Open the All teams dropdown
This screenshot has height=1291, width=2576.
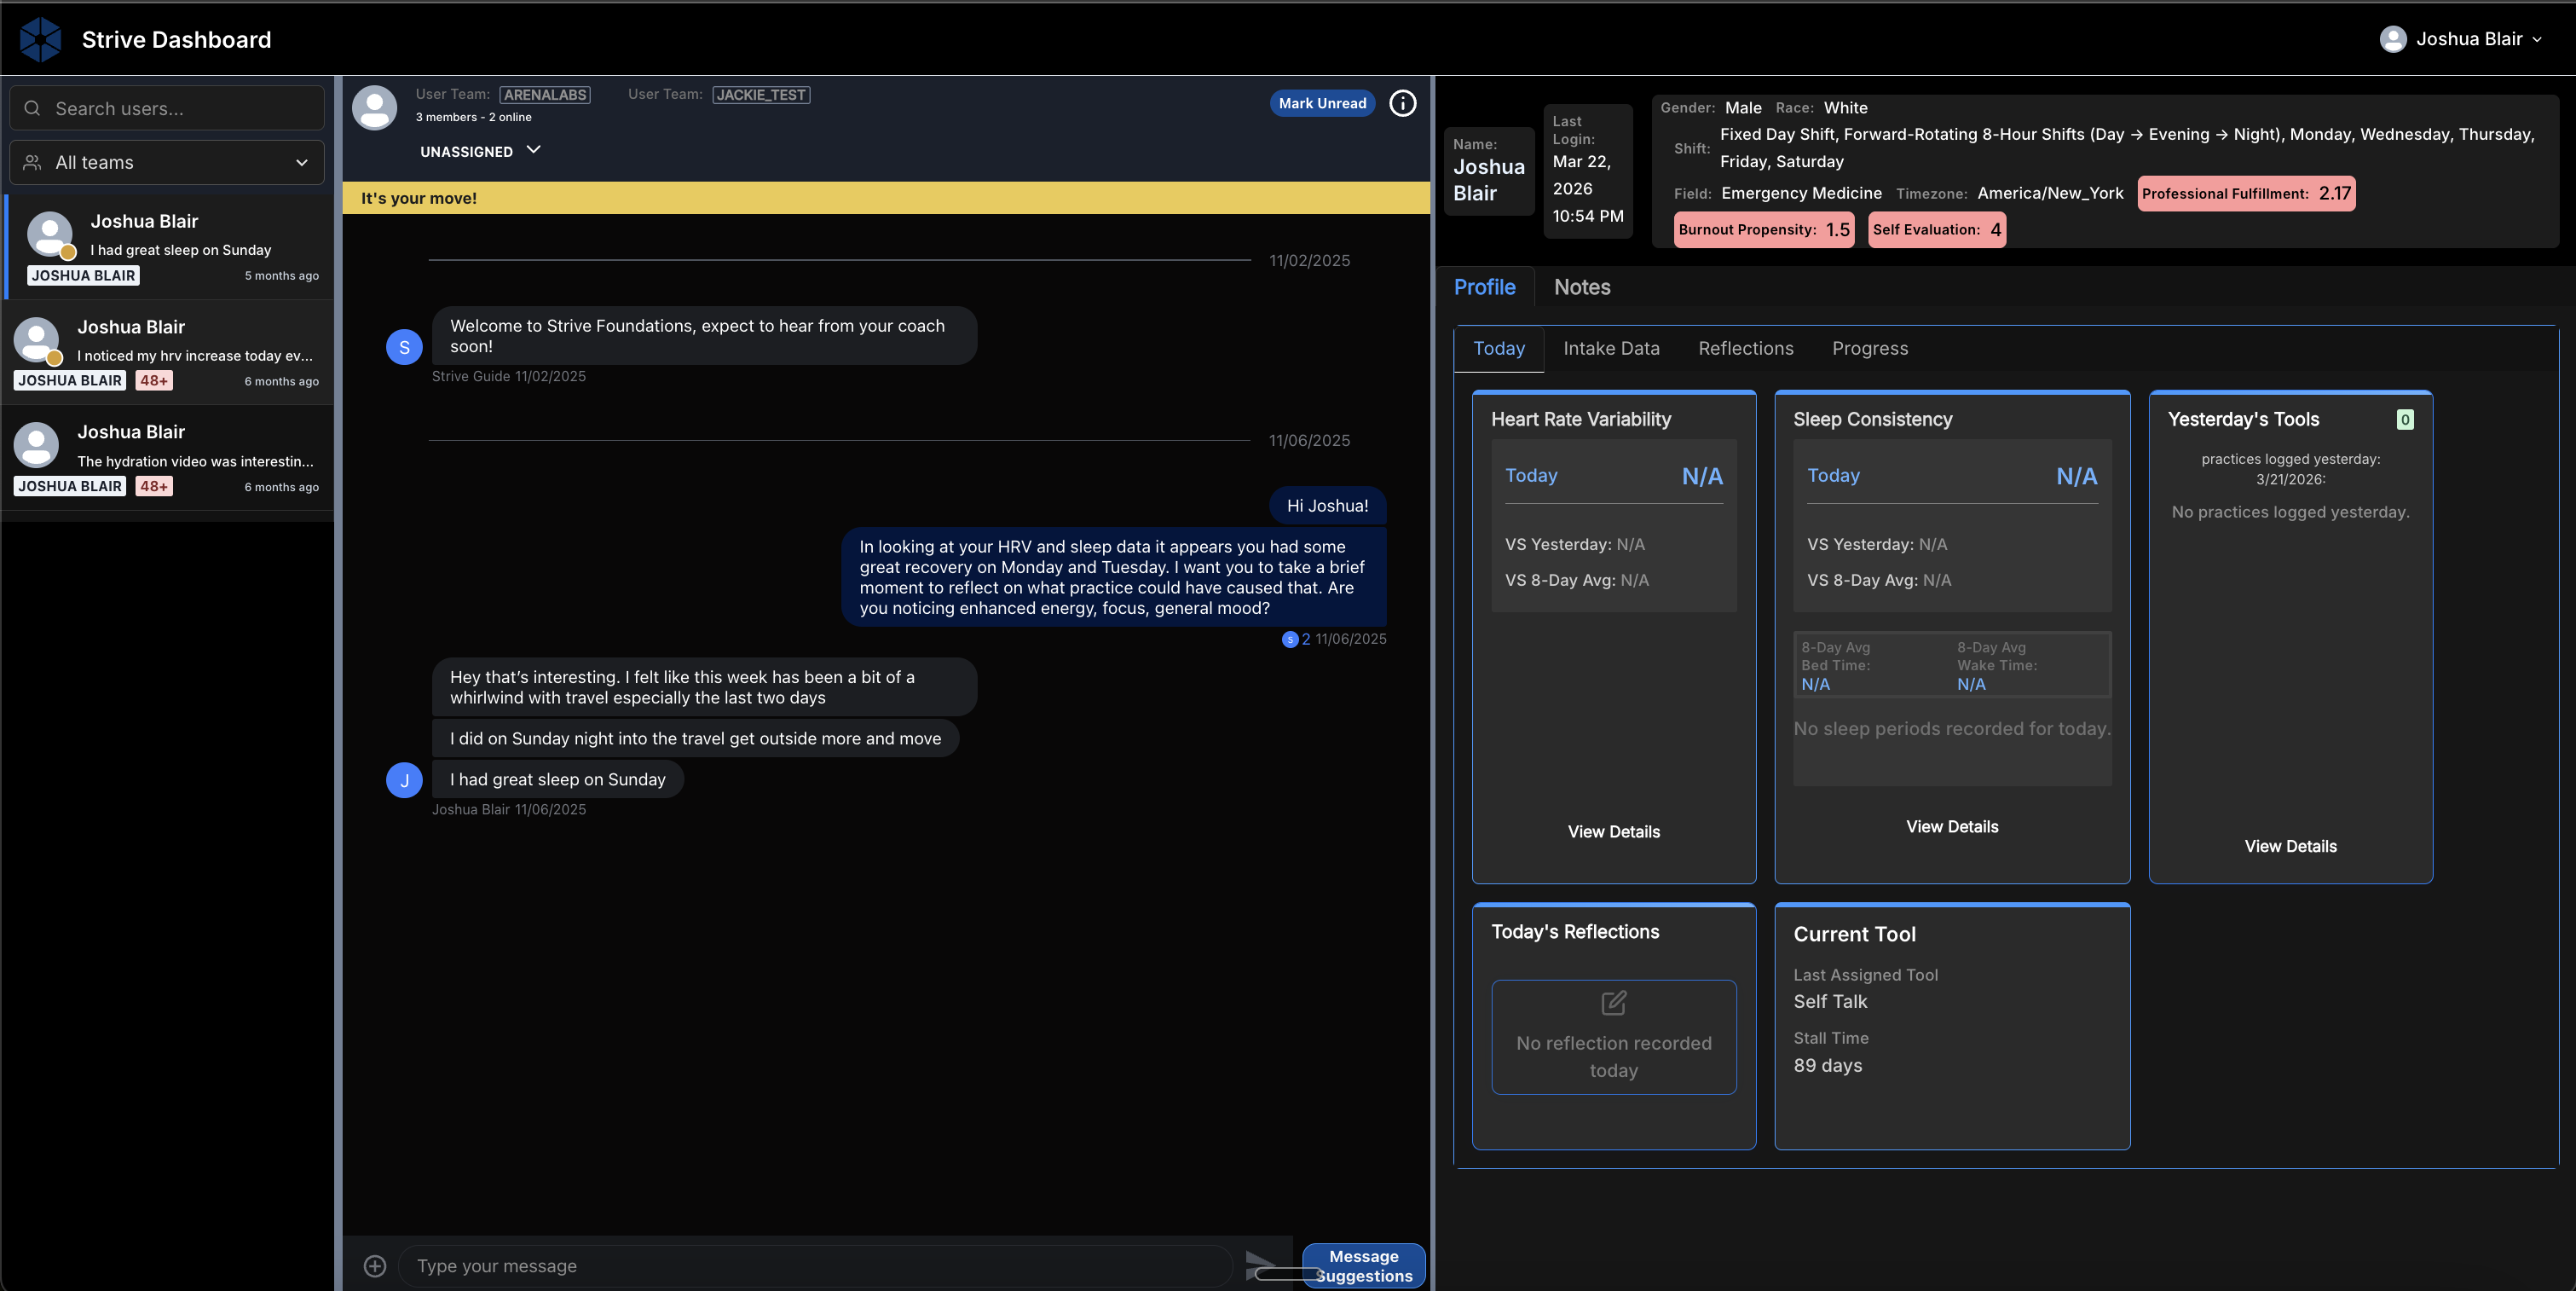tap(167, 162)
